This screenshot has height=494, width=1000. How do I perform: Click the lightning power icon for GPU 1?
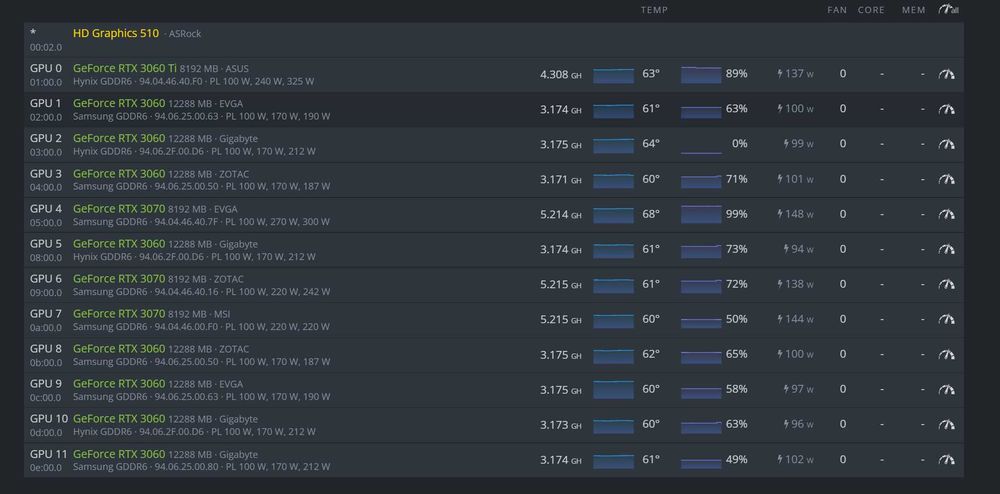point(780,109)
